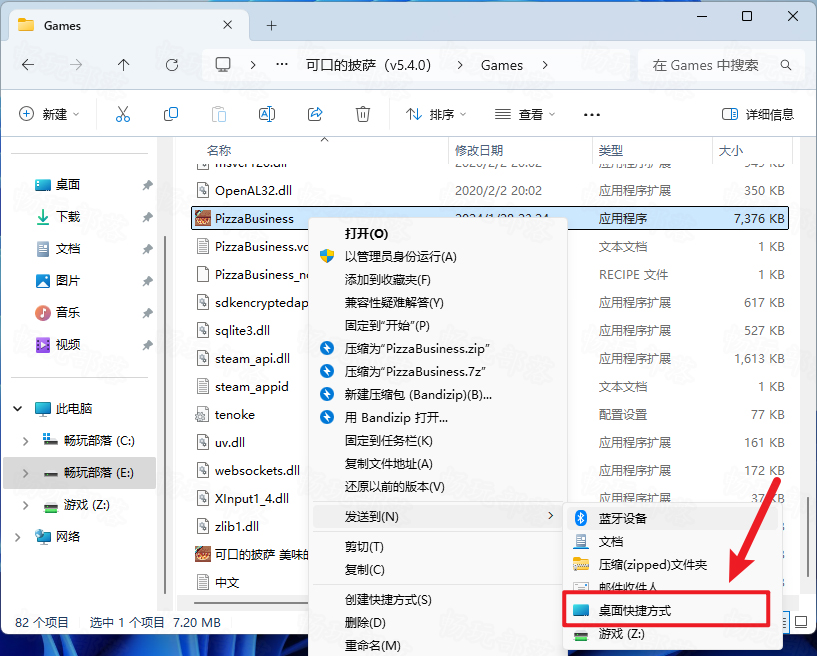Viewport: 817px width, 656px height.
Task: Select the 中文 text file
Action: coord(227,583)
